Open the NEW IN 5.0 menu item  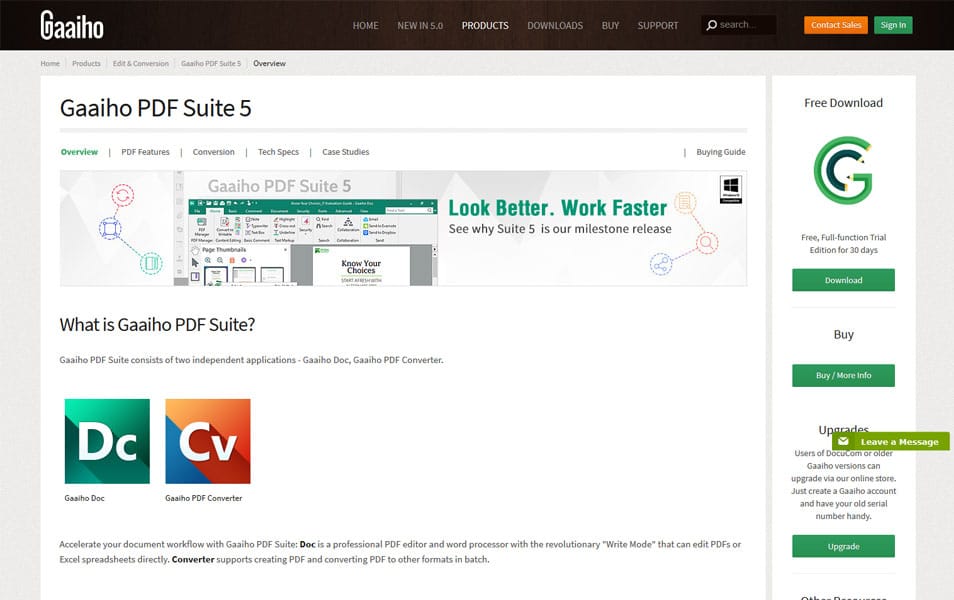pyautogui.click(x=420, y=26)
